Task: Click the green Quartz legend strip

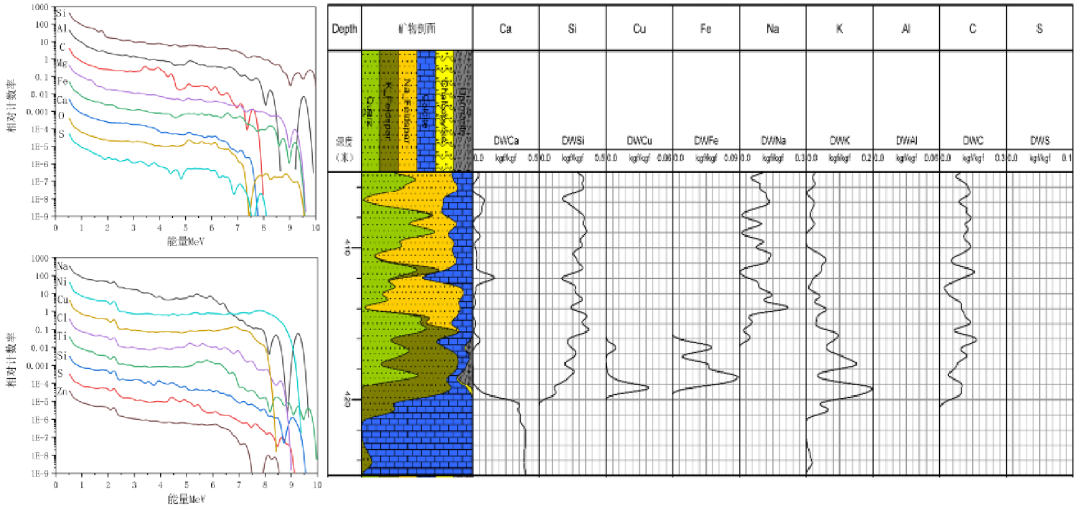Action: click(371, 110)
